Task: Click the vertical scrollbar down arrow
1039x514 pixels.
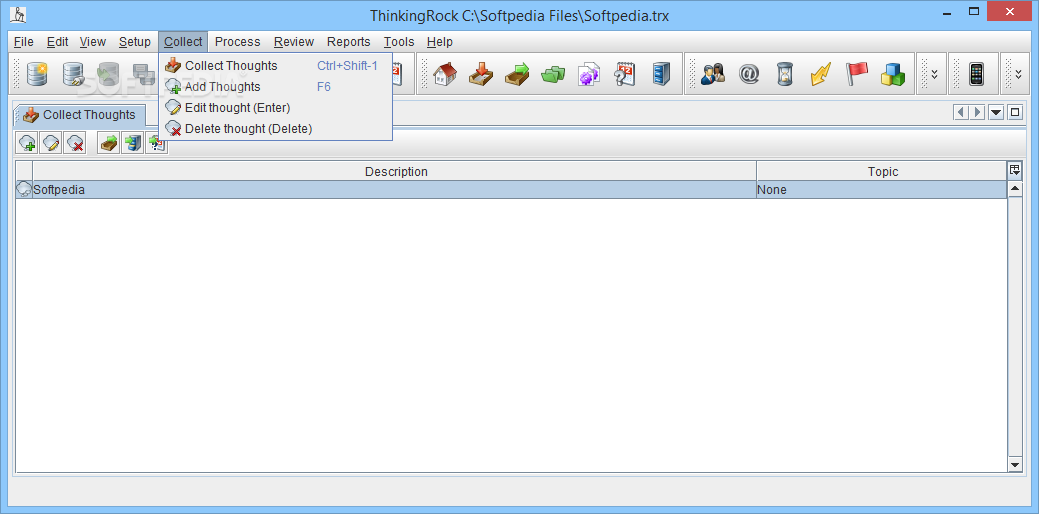Action: (1014, 464)
